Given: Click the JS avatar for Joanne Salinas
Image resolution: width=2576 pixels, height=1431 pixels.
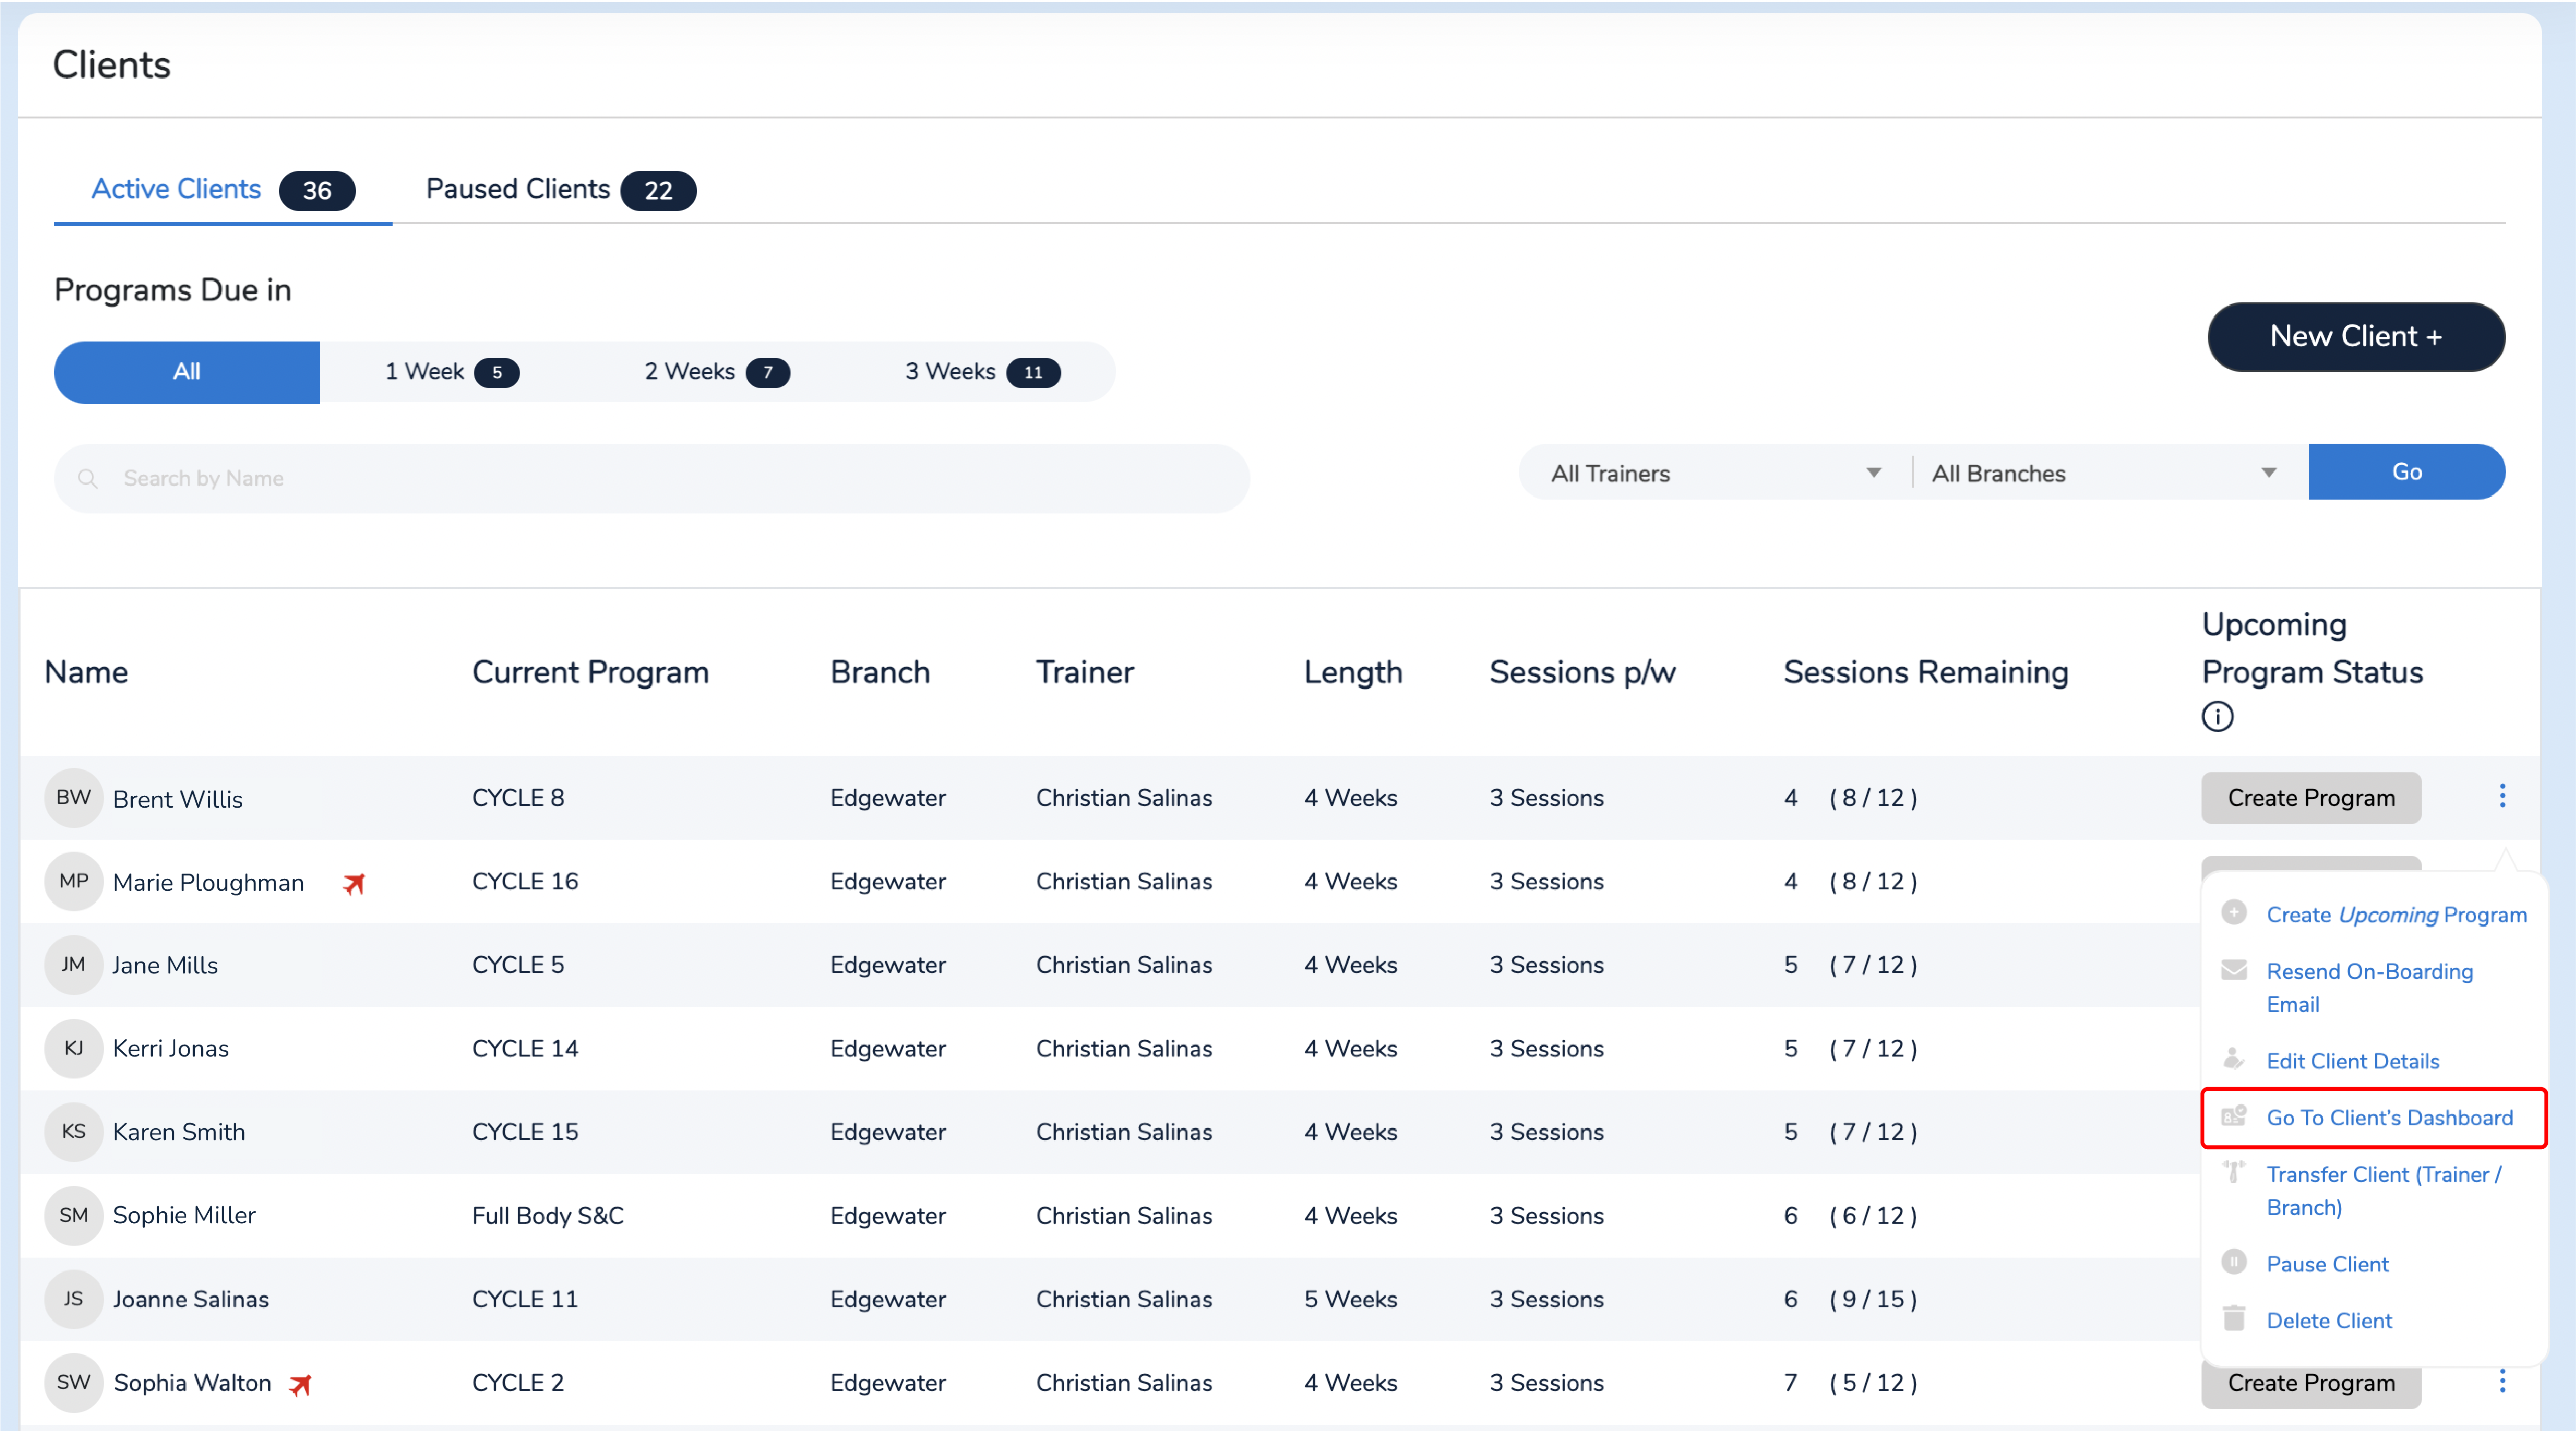Looking at the screenshot, I should pos(73,1299).
